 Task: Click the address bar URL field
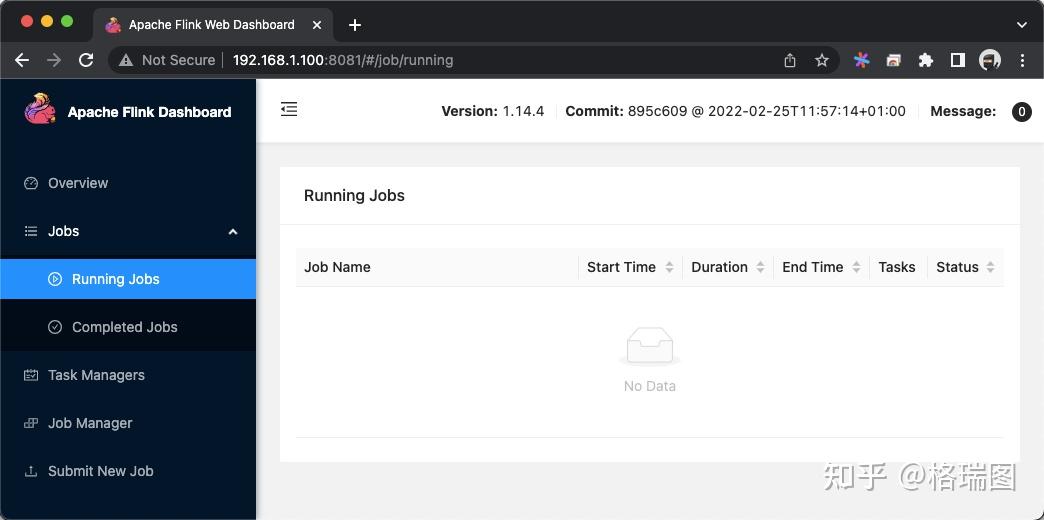point(450,60)
